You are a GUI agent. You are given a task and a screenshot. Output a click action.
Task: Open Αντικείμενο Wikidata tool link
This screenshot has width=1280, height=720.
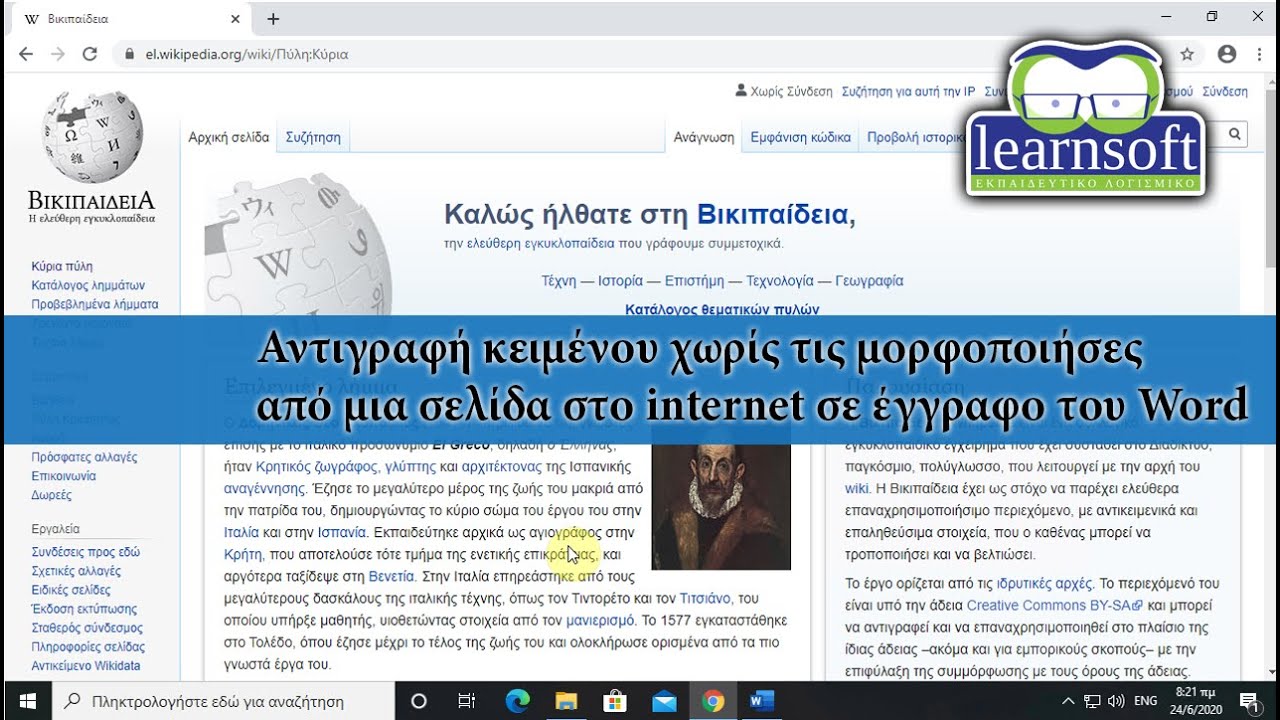pos(86,666)
